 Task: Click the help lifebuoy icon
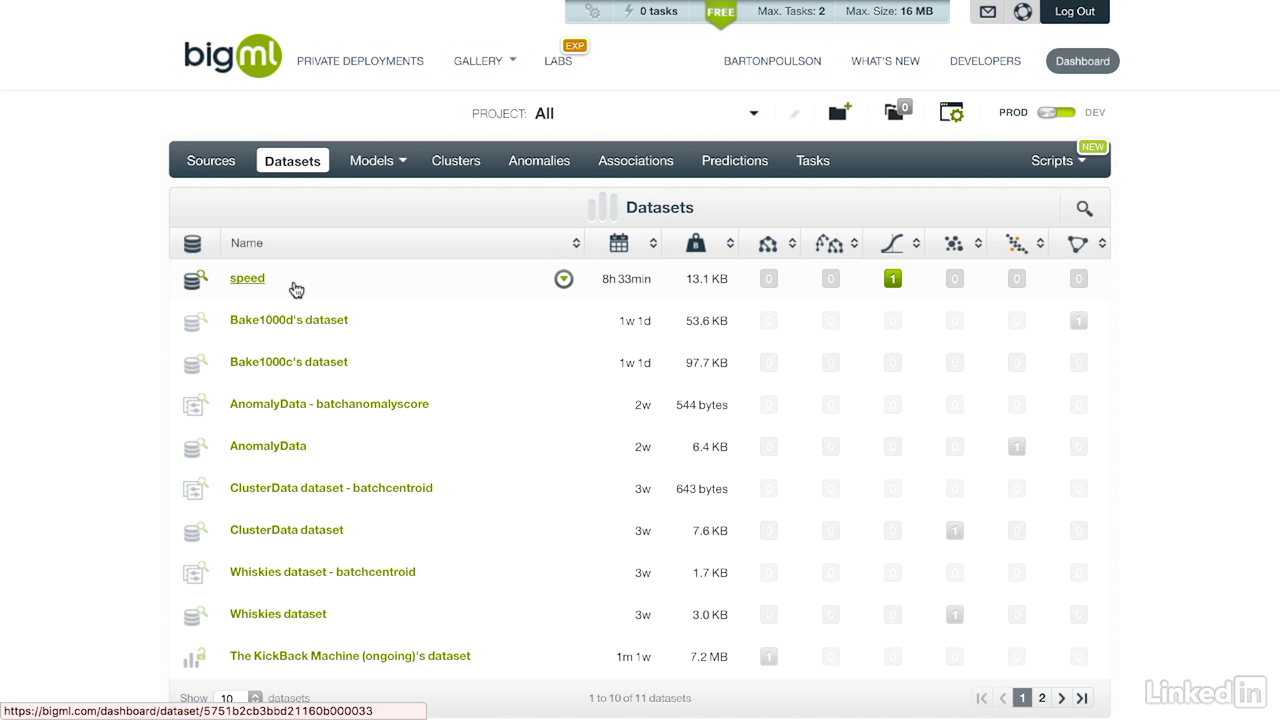tap(1022, 12)
